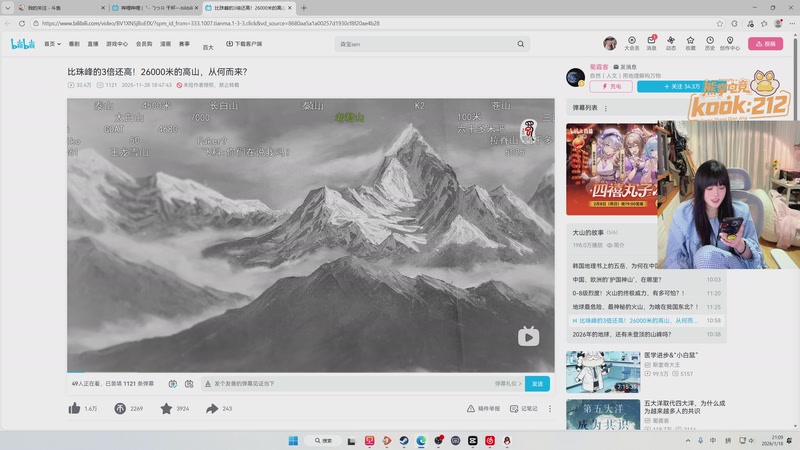Select playlist item 0-8级烈度 火山的终极威力
Screen dimensions: 800x450
pos(646,293)
